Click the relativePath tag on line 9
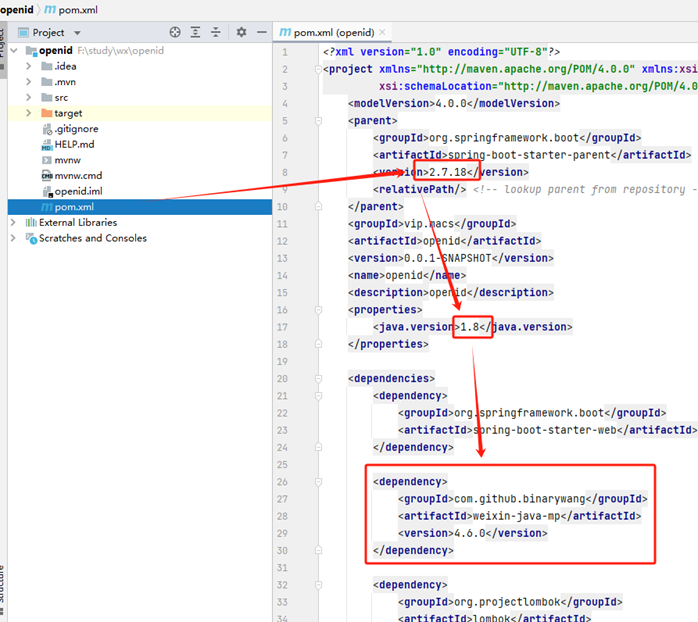Image resolution: width=698 pixels, height=622 pixels. [x=419, y=189]
